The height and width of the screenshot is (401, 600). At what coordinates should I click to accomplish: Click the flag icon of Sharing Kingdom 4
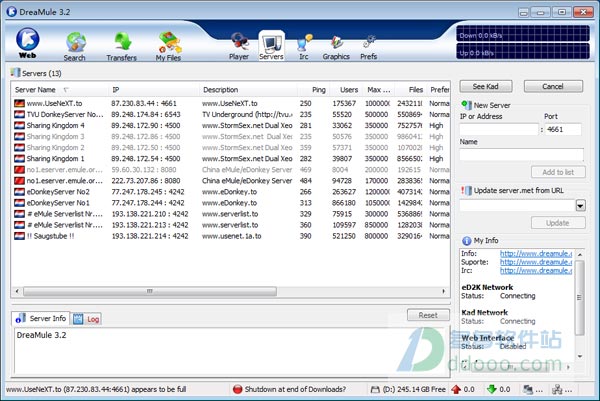(19, 126)
